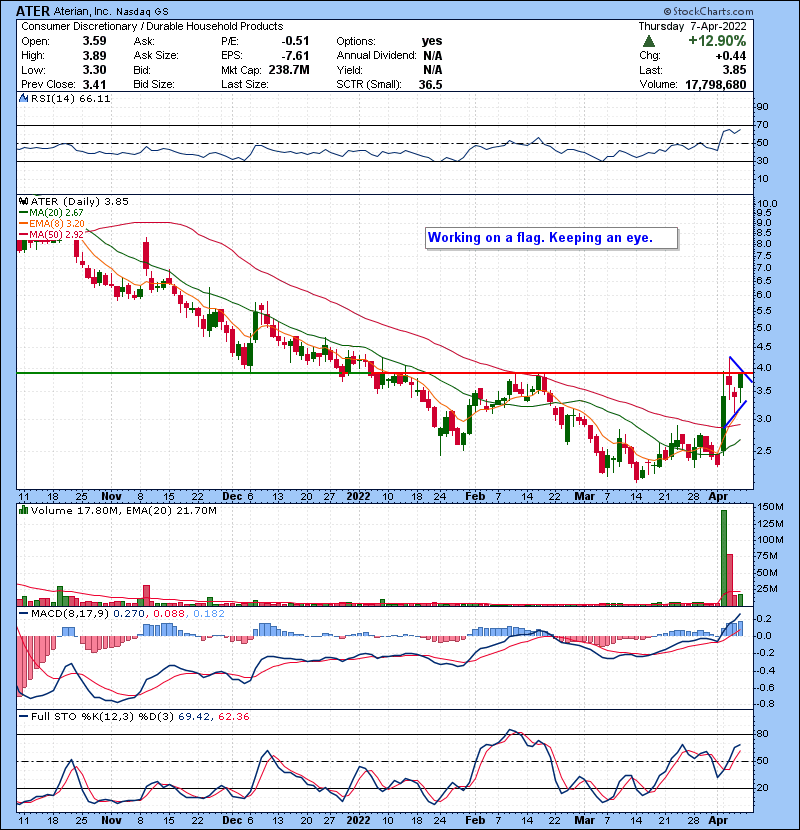Click the Mkt Cap value 238.7M
Image resolution: width=800 pixels, height=830 pixels.
(x=289, y=70)
